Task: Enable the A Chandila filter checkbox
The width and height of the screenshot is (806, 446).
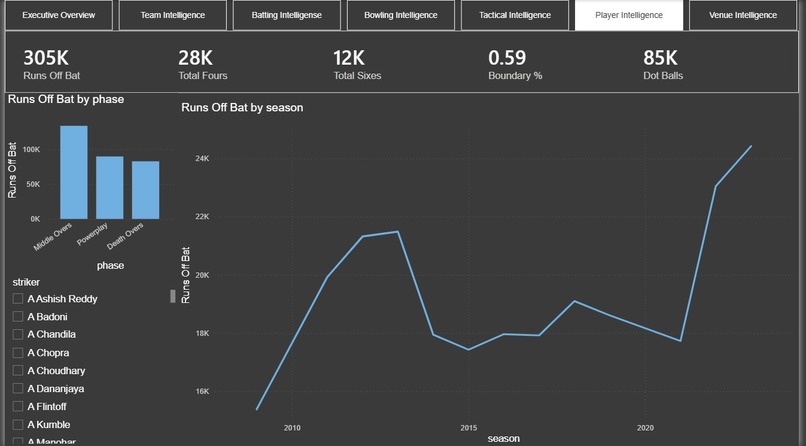Action: point(18,334)
